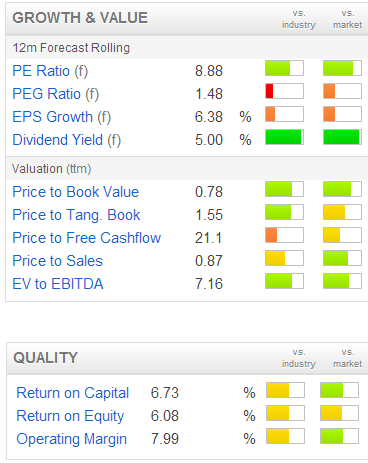
Task: Select the Price to Book Value link
Action: tap(76, 192)
